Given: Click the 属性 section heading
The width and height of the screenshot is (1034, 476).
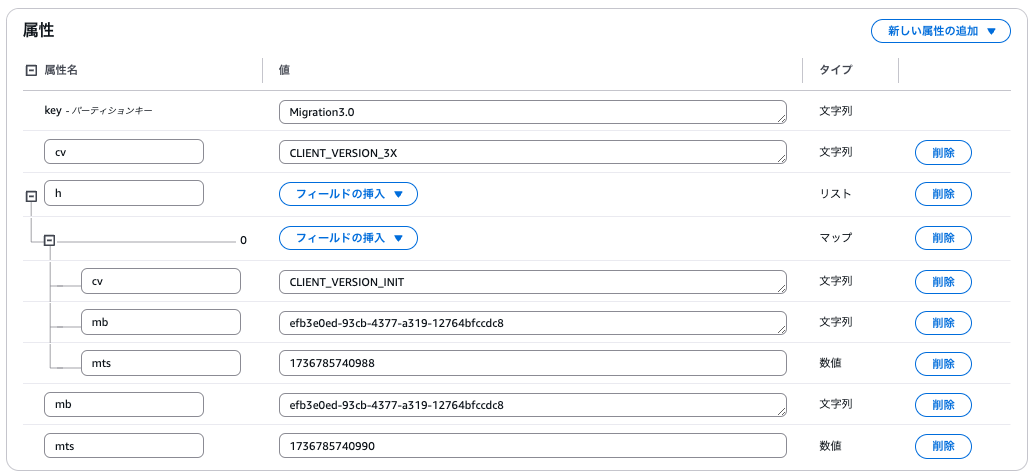Looking at the screenshot, I should [x=38, y=30].
